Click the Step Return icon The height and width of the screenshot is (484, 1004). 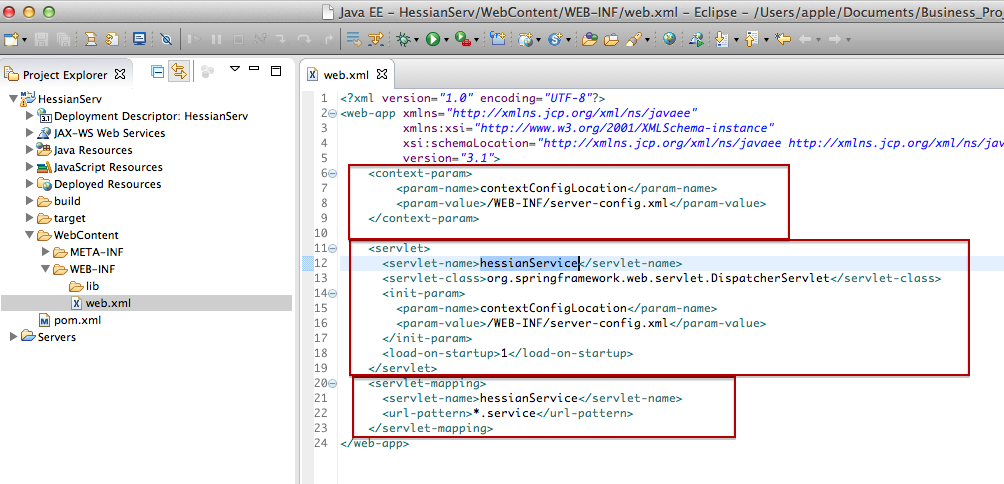[x=328, y=39]
